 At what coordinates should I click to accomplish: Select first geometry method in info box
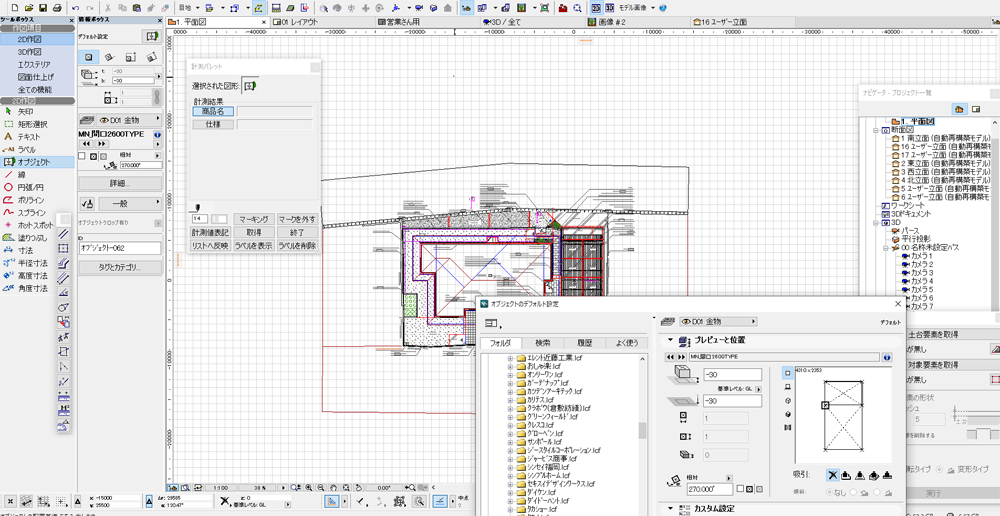tap(89, 57)
